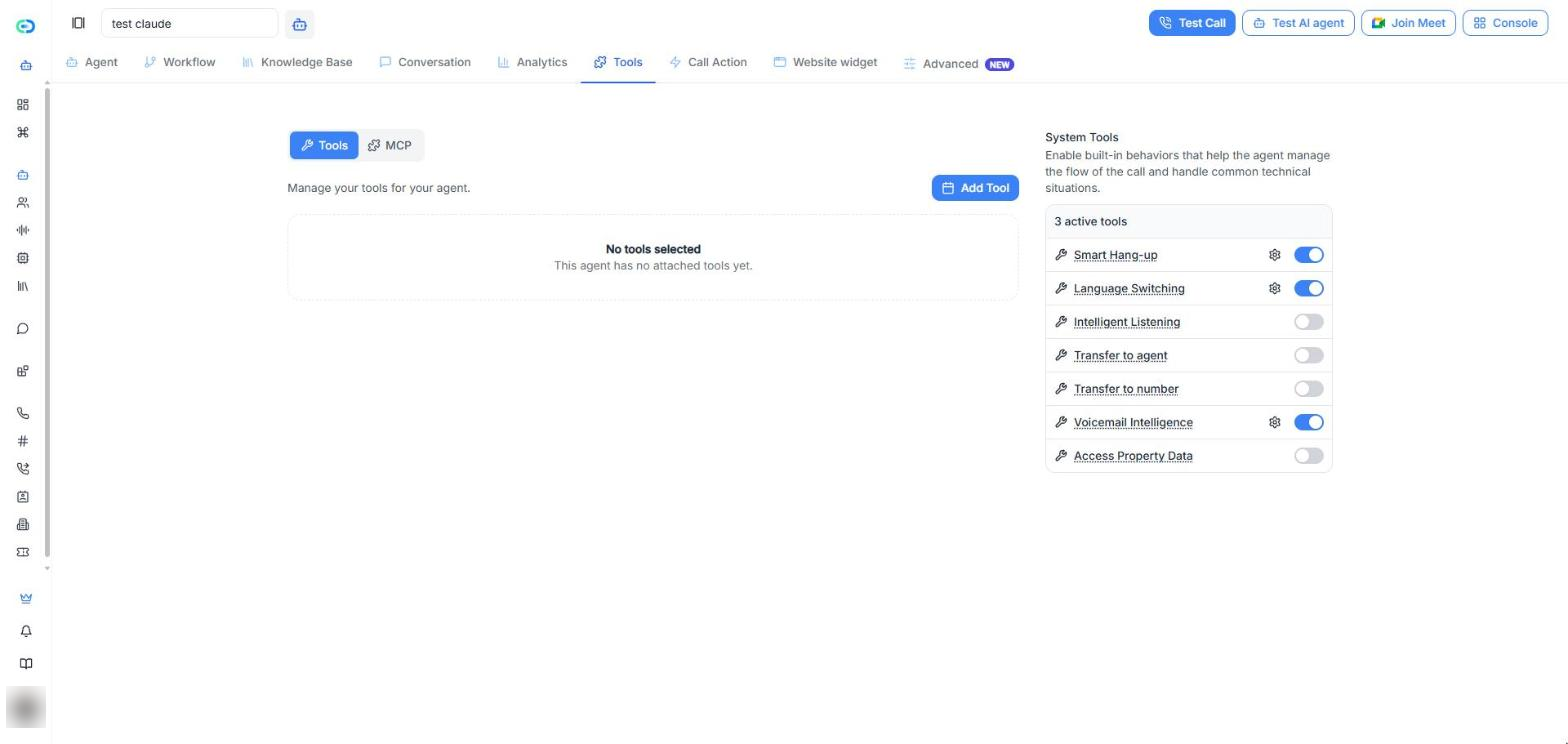Enable Transfer to agent toggle
1568x744 pixels.
[x=1309, y=355]
